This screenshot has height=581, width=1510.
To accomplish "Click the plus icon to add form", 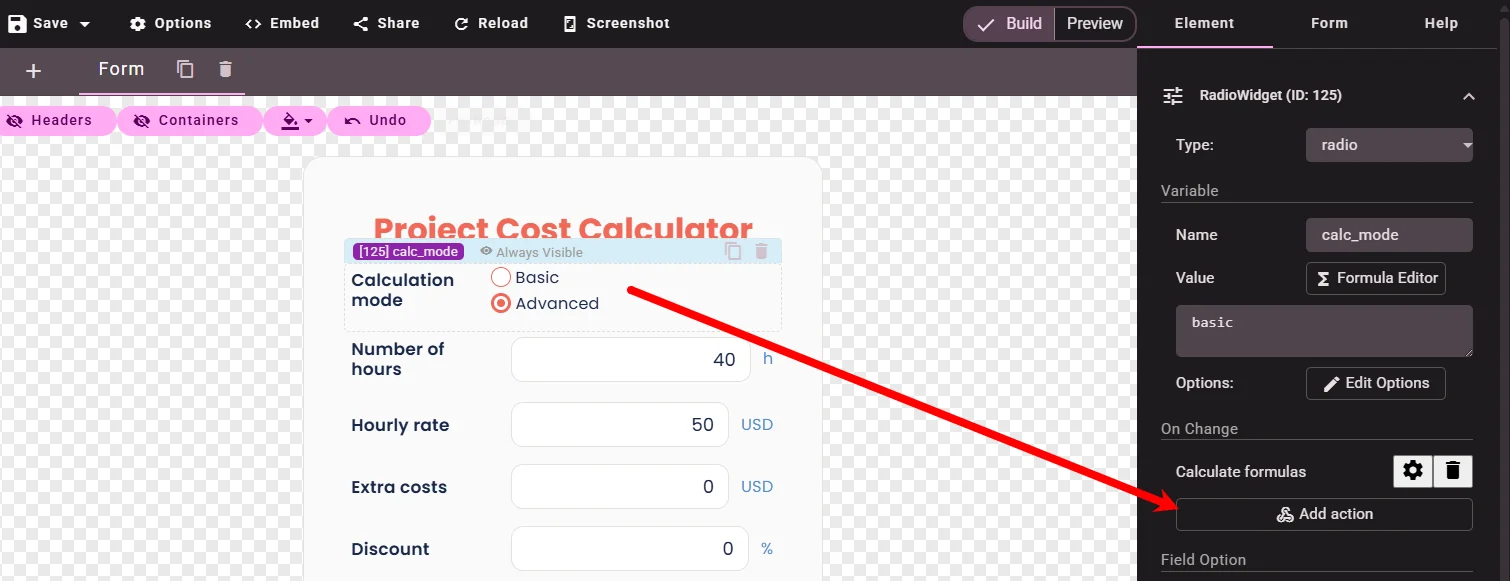I will 33,70.
